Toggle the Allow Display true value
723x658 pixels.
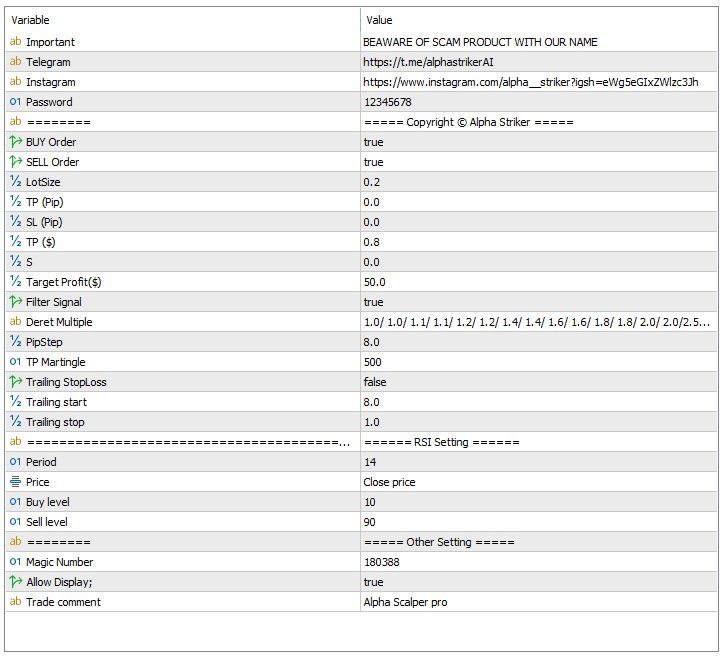[539, 582]
